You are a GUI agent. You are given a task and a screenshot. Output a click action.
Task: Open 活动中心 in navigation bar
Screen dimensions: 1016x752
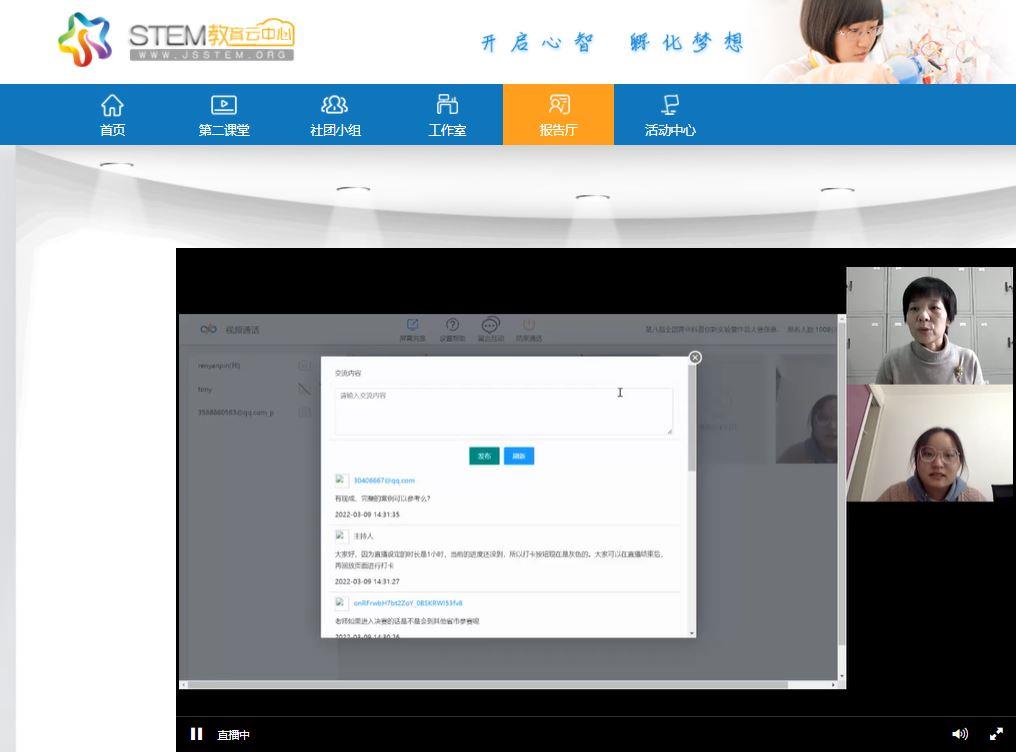tap(669, 115)
